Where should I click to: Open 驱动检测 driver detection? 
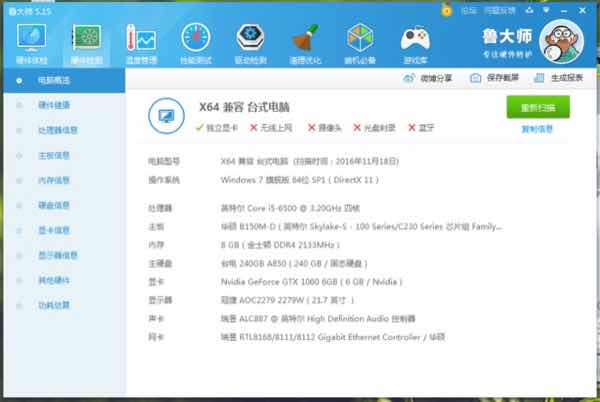point(250,43)
